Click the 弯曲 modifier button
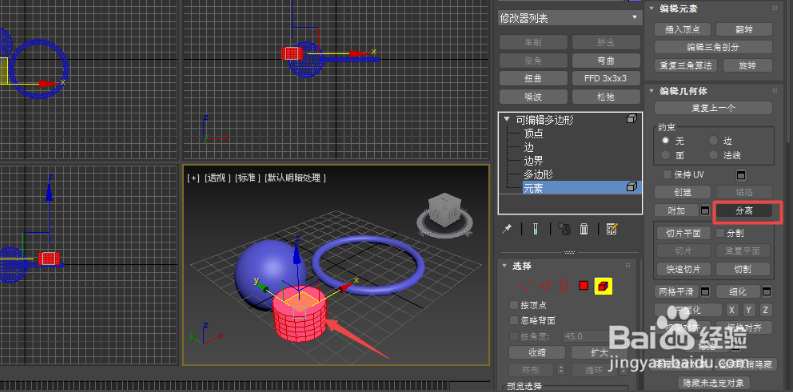The height and width of the screenshot is (392, 793). (605, 60)
